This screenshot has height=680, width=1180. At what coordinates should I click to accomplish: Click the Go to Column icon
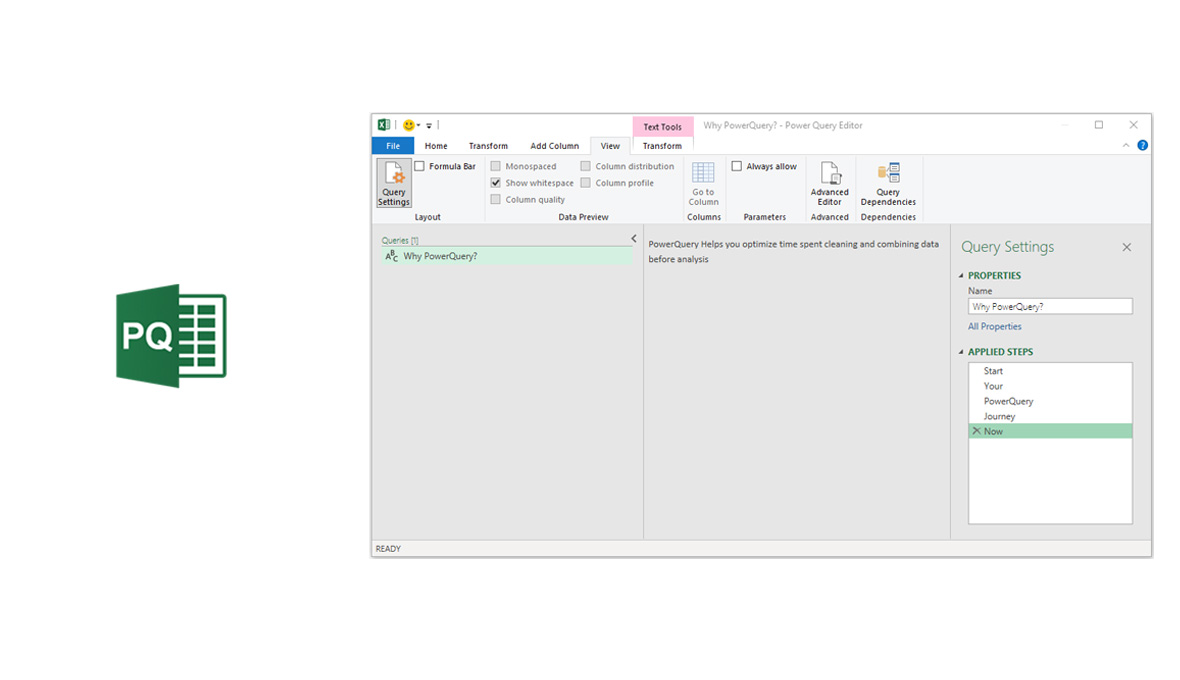(703, 183)
